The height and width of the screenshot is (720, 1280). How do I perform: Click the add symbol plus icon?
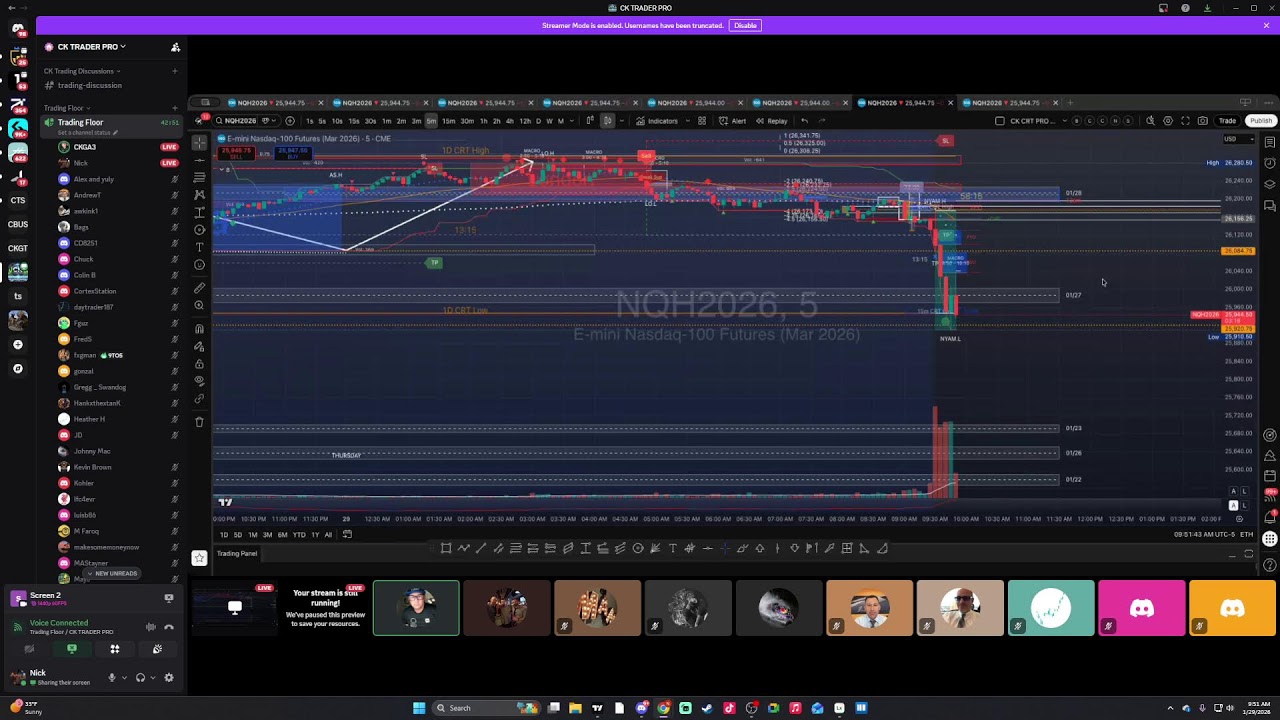point(290,121)
